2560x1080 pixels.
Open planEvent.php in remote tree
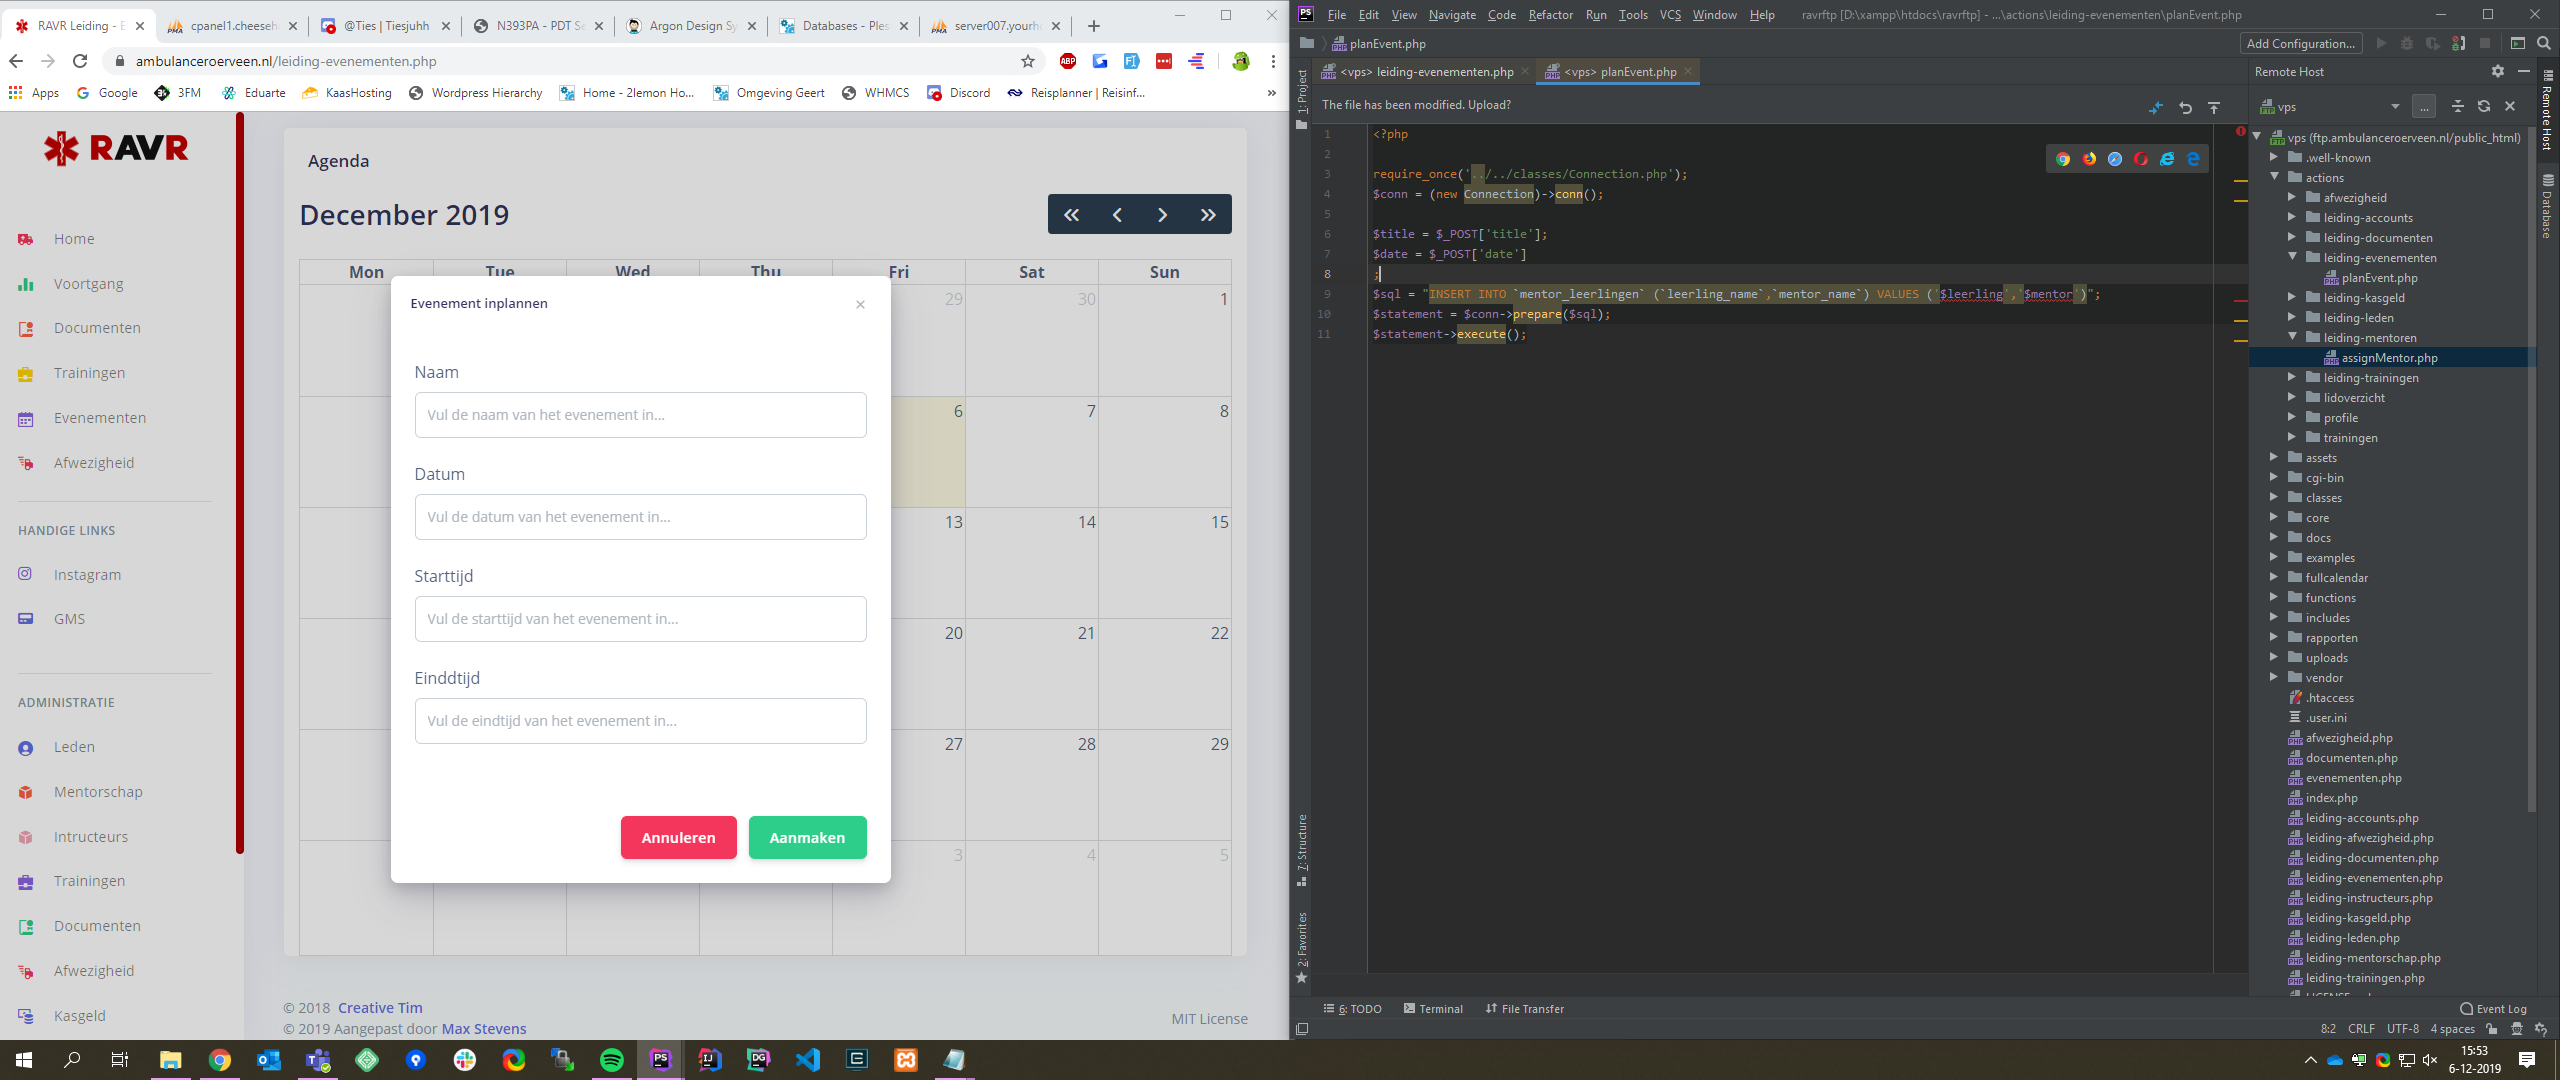(2378, 278)
